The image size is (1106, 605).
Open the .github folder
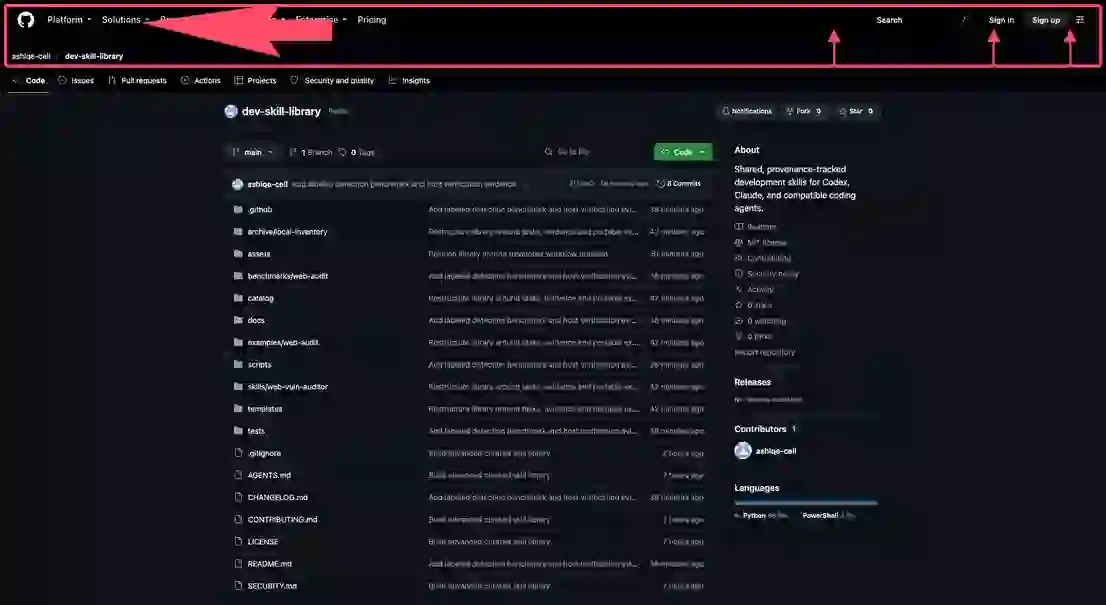tap(260, 209)
